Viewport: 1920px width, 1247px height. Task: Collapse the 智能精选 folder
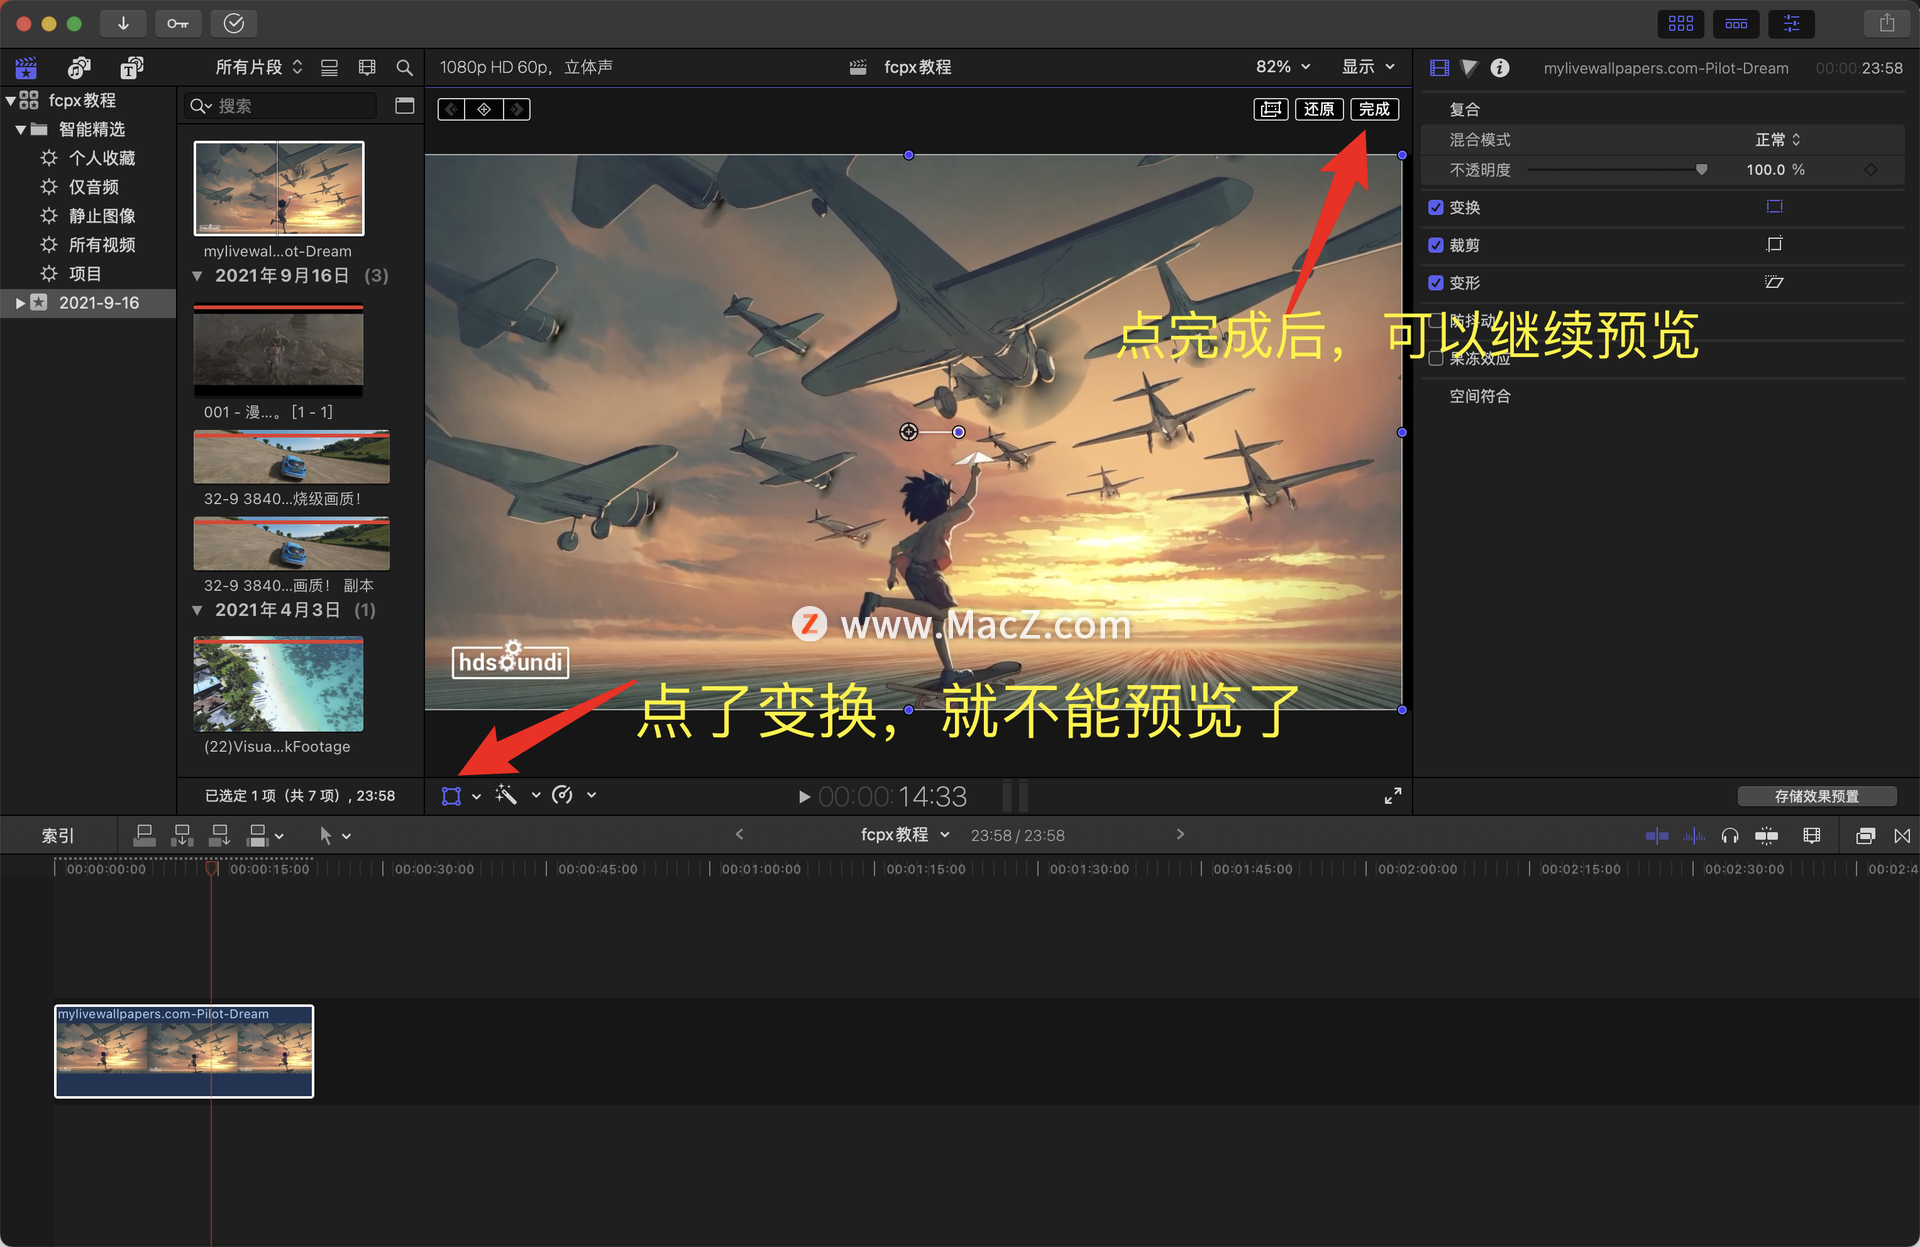pos(20,129)
